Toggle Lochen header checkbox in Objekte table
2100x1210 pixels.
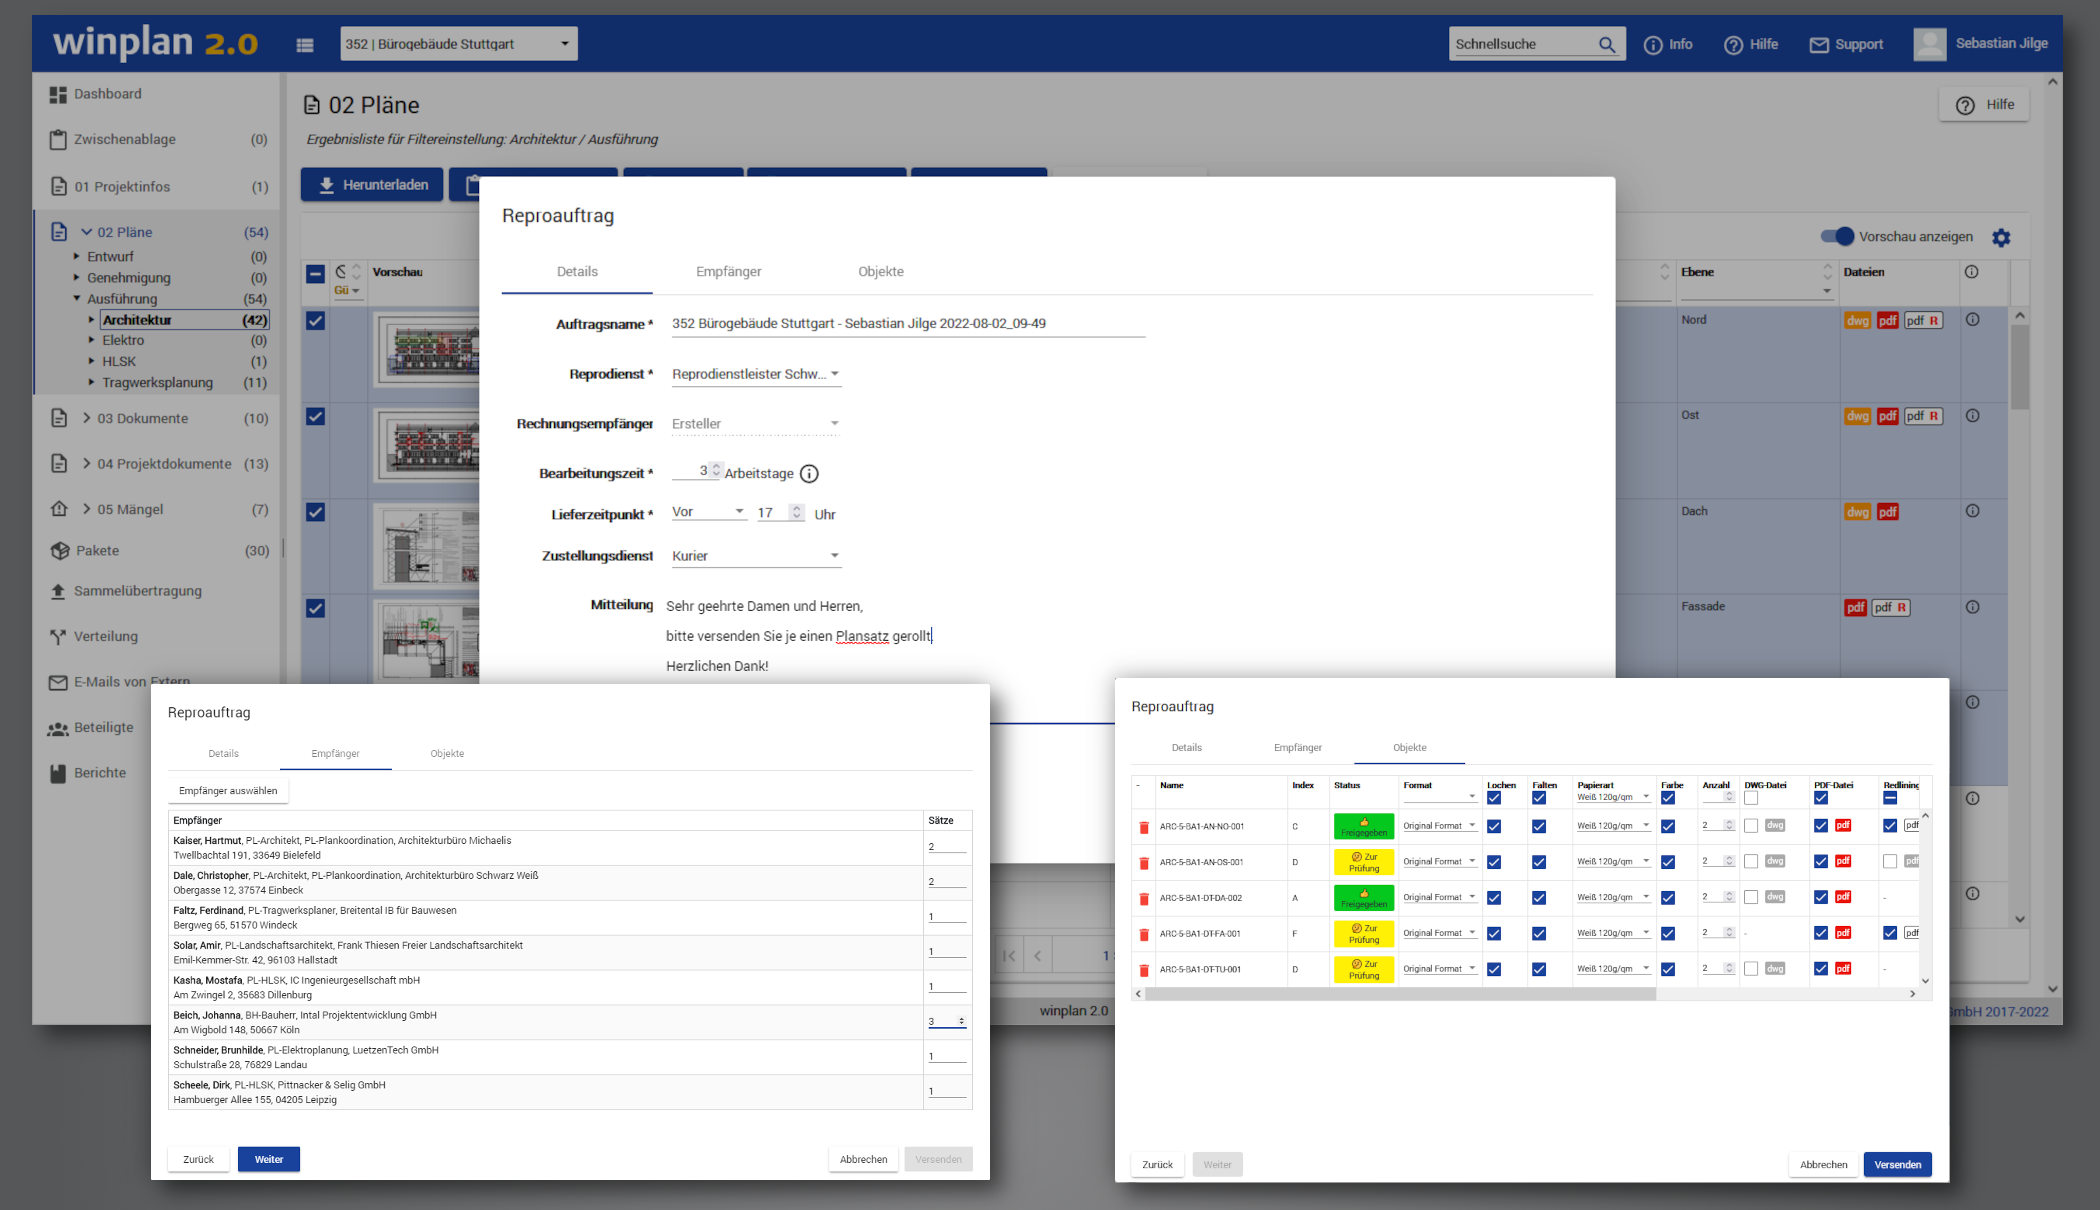point(1494,798)
